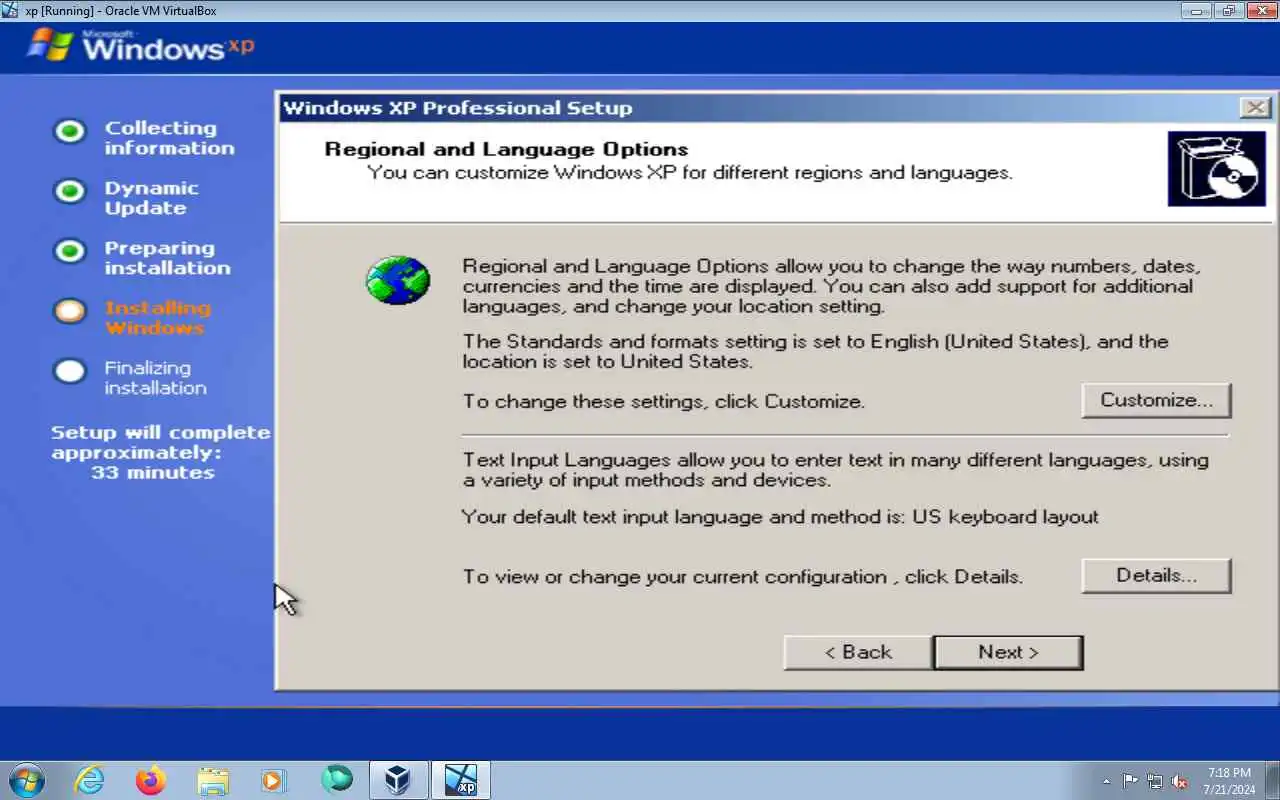Viewport: 1280px width, 800px height.
Task: Close the Windows XP Professional Setup dialog
Action: pos(1254,108)
